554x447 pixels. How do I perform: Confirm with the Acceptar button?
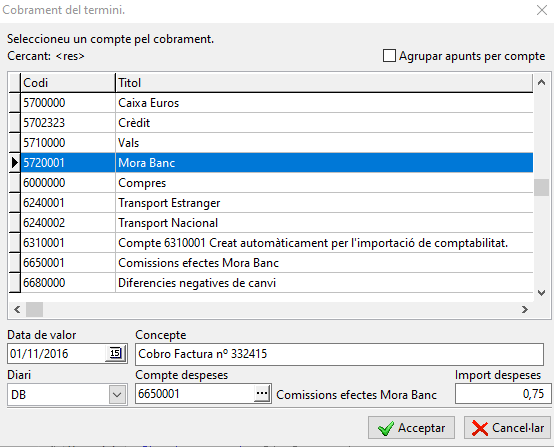[x=411, y=428]
